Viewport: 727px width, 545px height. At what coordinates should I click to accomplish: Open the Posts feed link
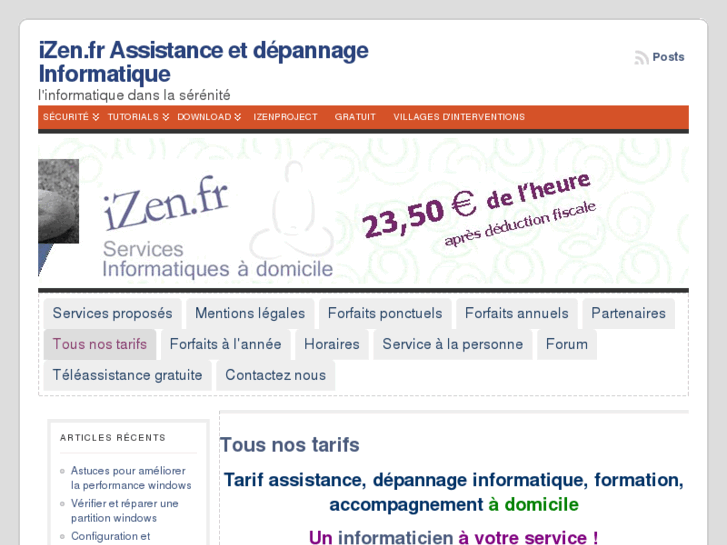[x=668, y=57]
